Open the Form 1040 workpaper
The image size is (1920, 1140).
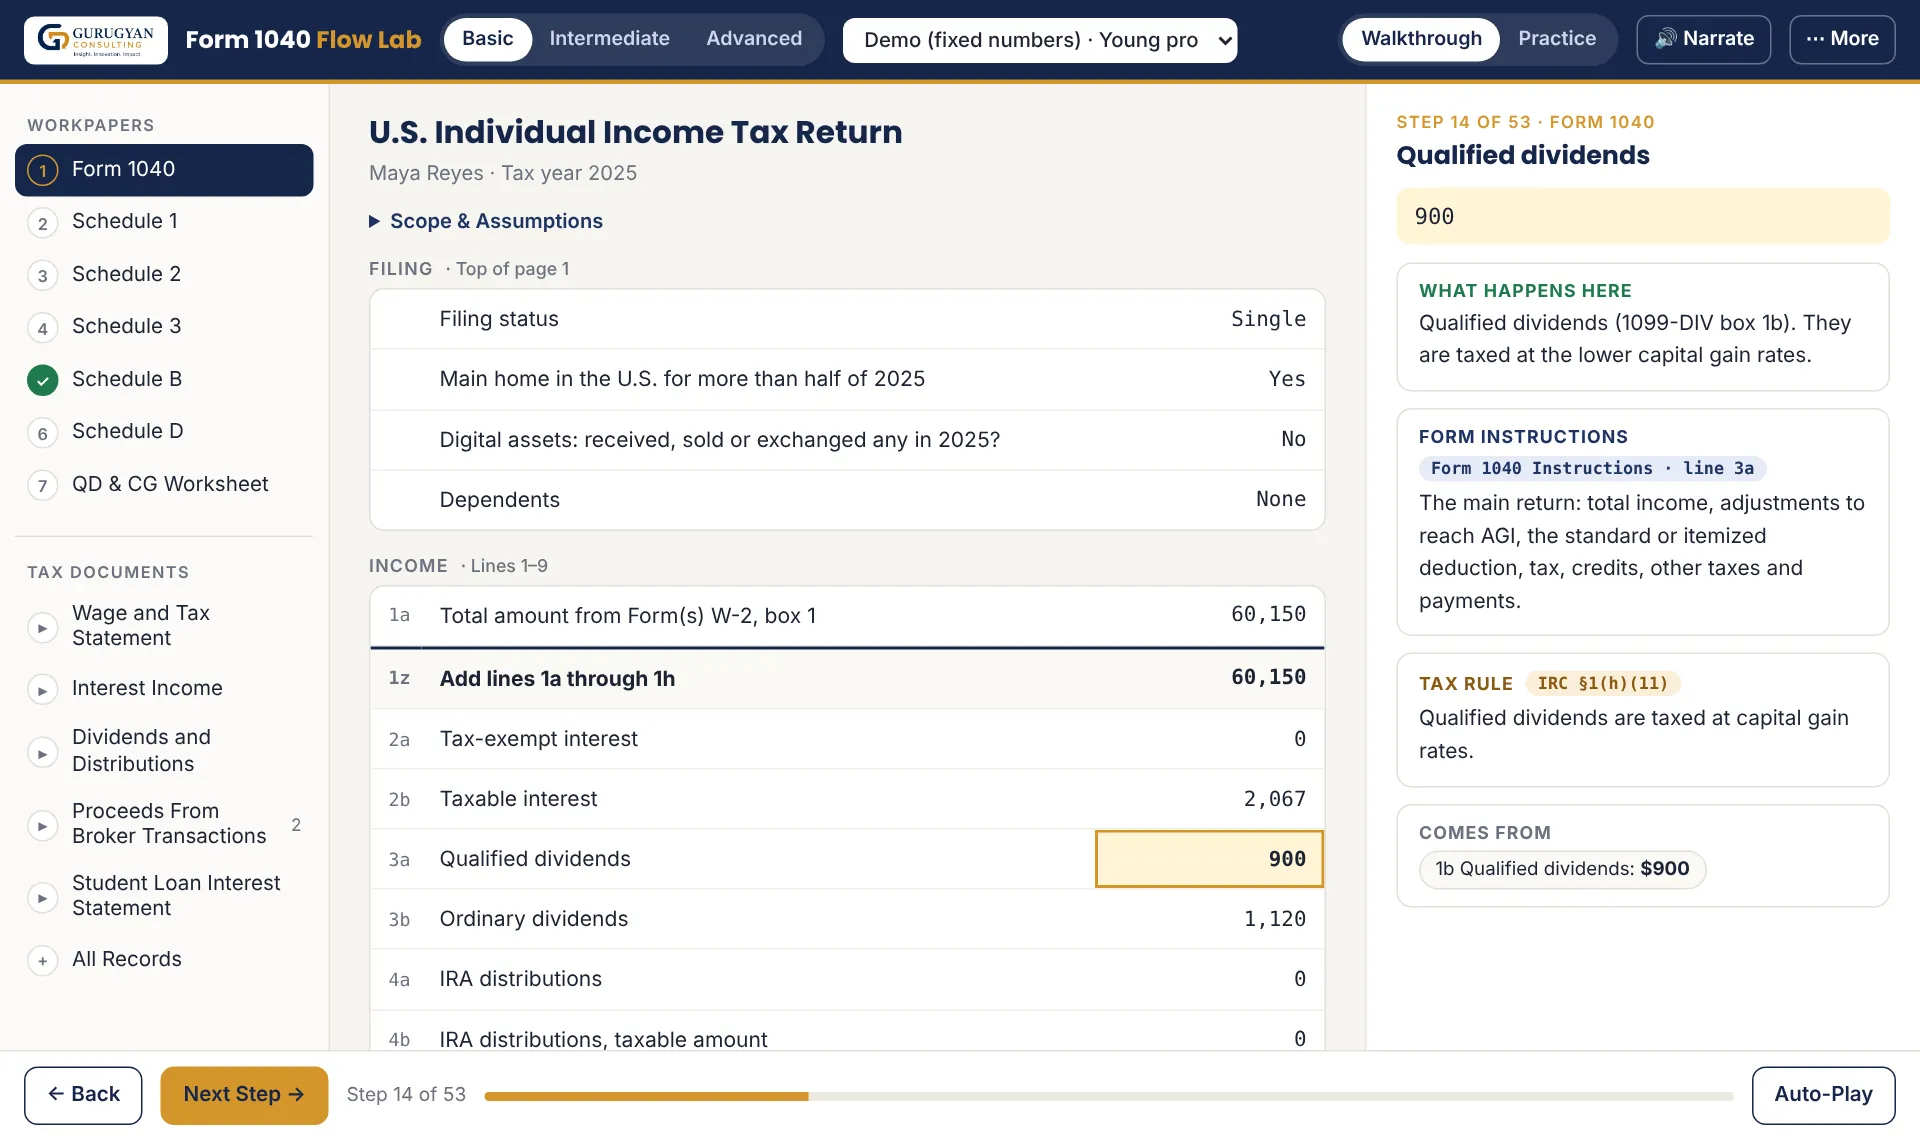click(x=164, y=170)
